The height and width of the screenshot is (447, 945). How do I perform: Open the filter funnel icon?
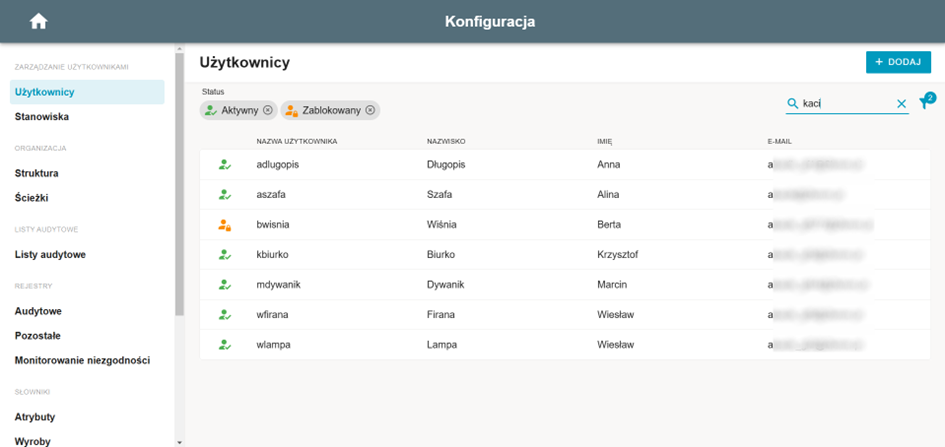pyautogui.click(x=924, y=104)
